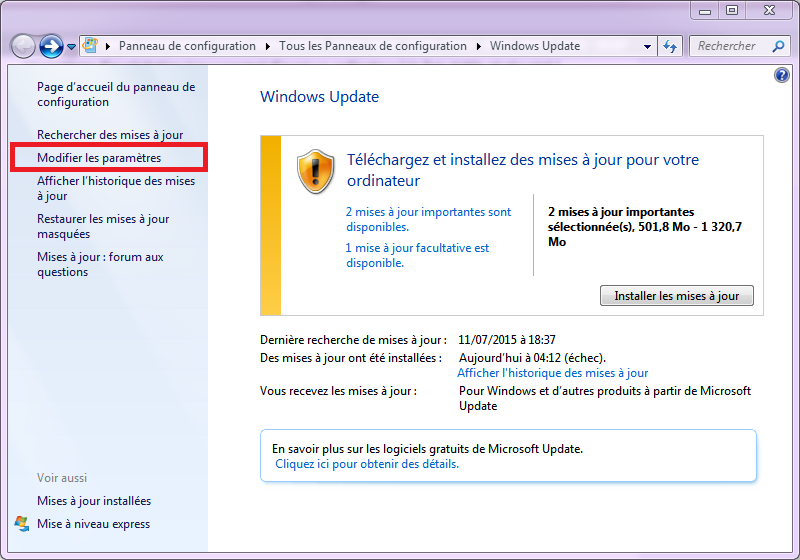800x560 pixels.
Task: Open Page d'accueil du panneau de configuration
Action: pyautogui.click(x=116, y=94)
